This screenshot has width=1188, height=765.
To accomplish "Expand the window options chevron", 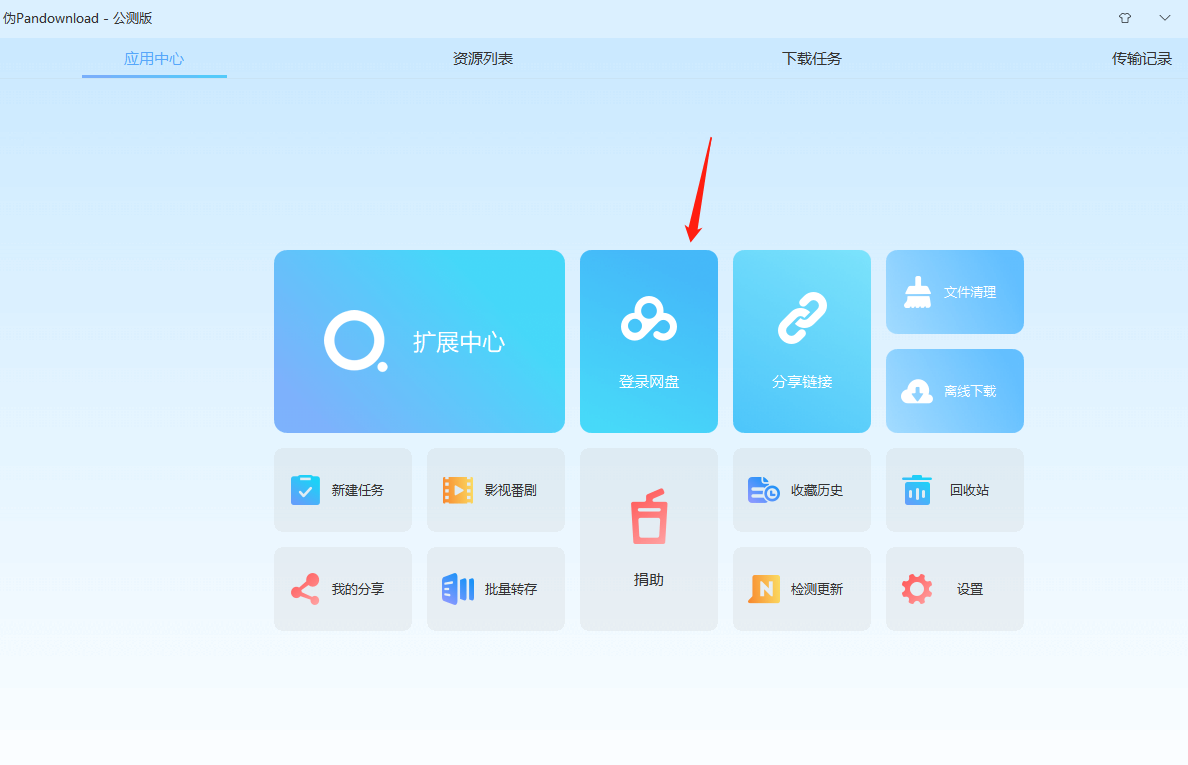I will click(x=1164, y=18).
